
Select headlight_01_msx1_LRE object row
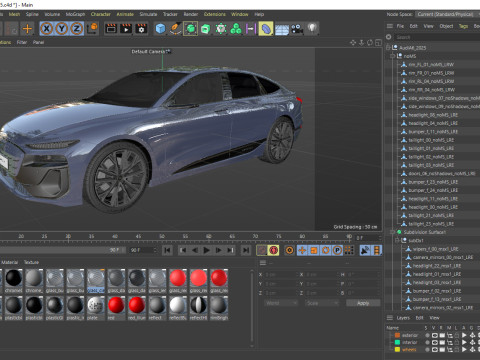tap(437, 274)
